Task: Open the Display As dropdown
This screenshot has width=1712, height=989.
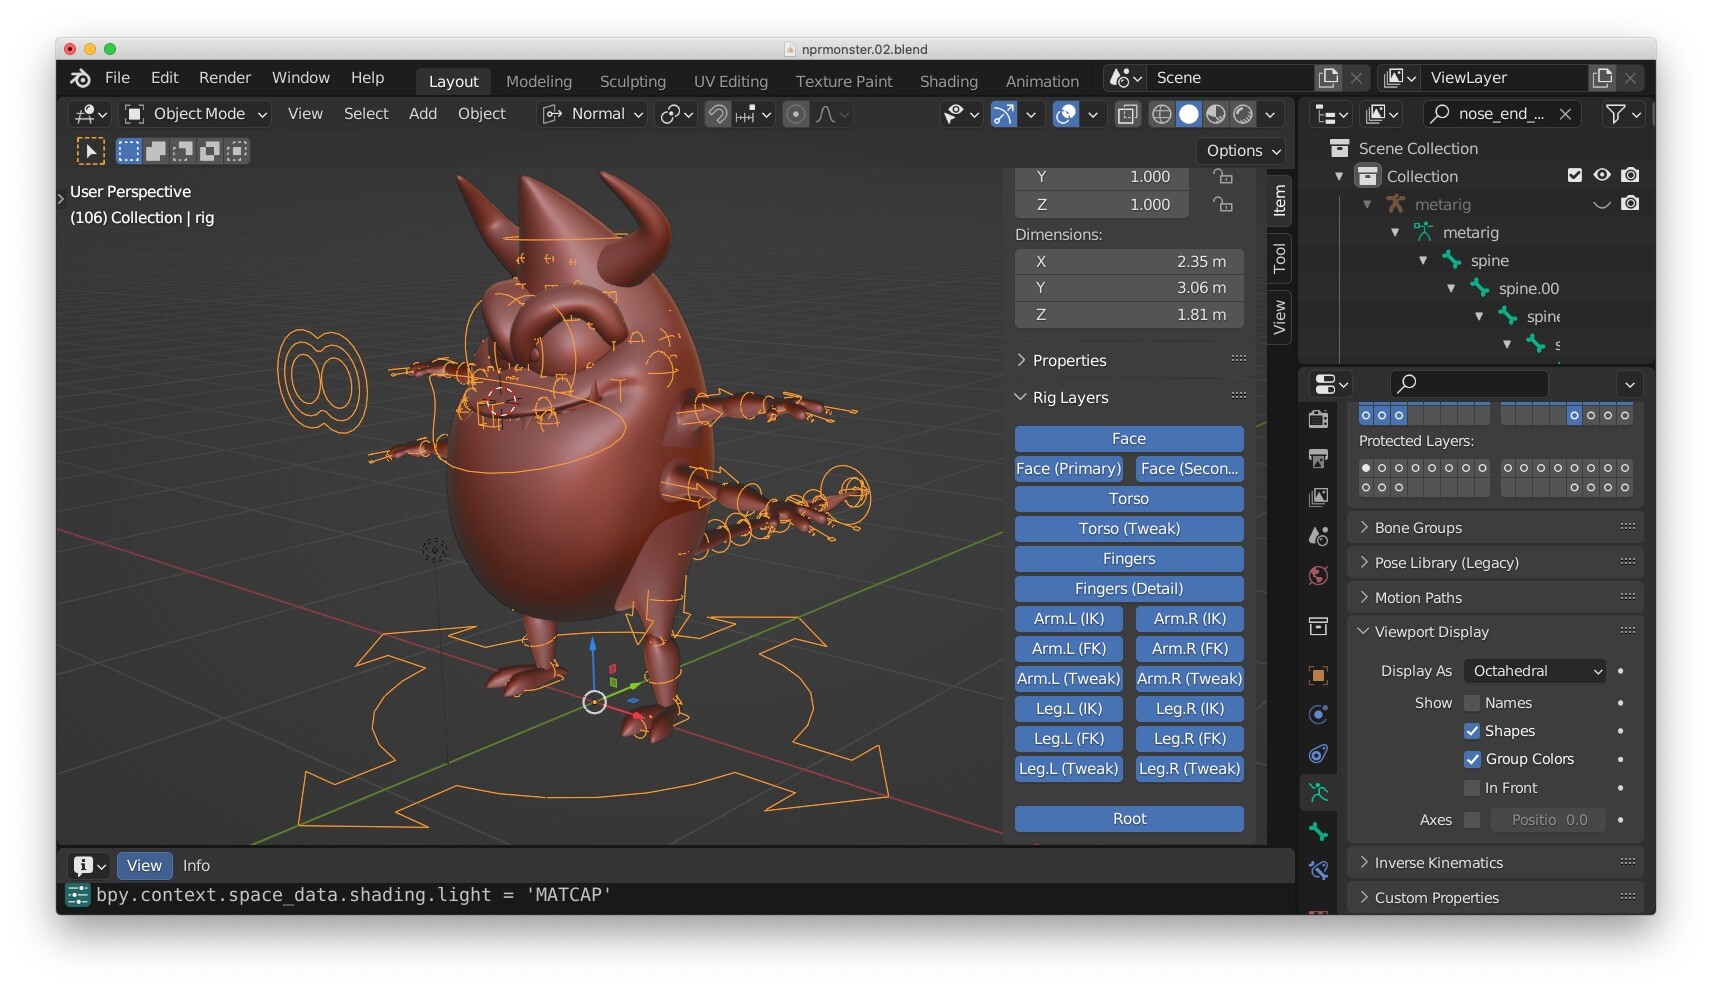Action: (1534, 671)
